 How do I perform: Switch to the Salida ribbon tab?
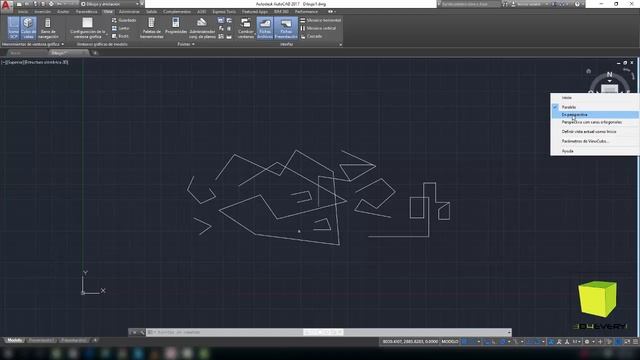click(x=151, y=12)
